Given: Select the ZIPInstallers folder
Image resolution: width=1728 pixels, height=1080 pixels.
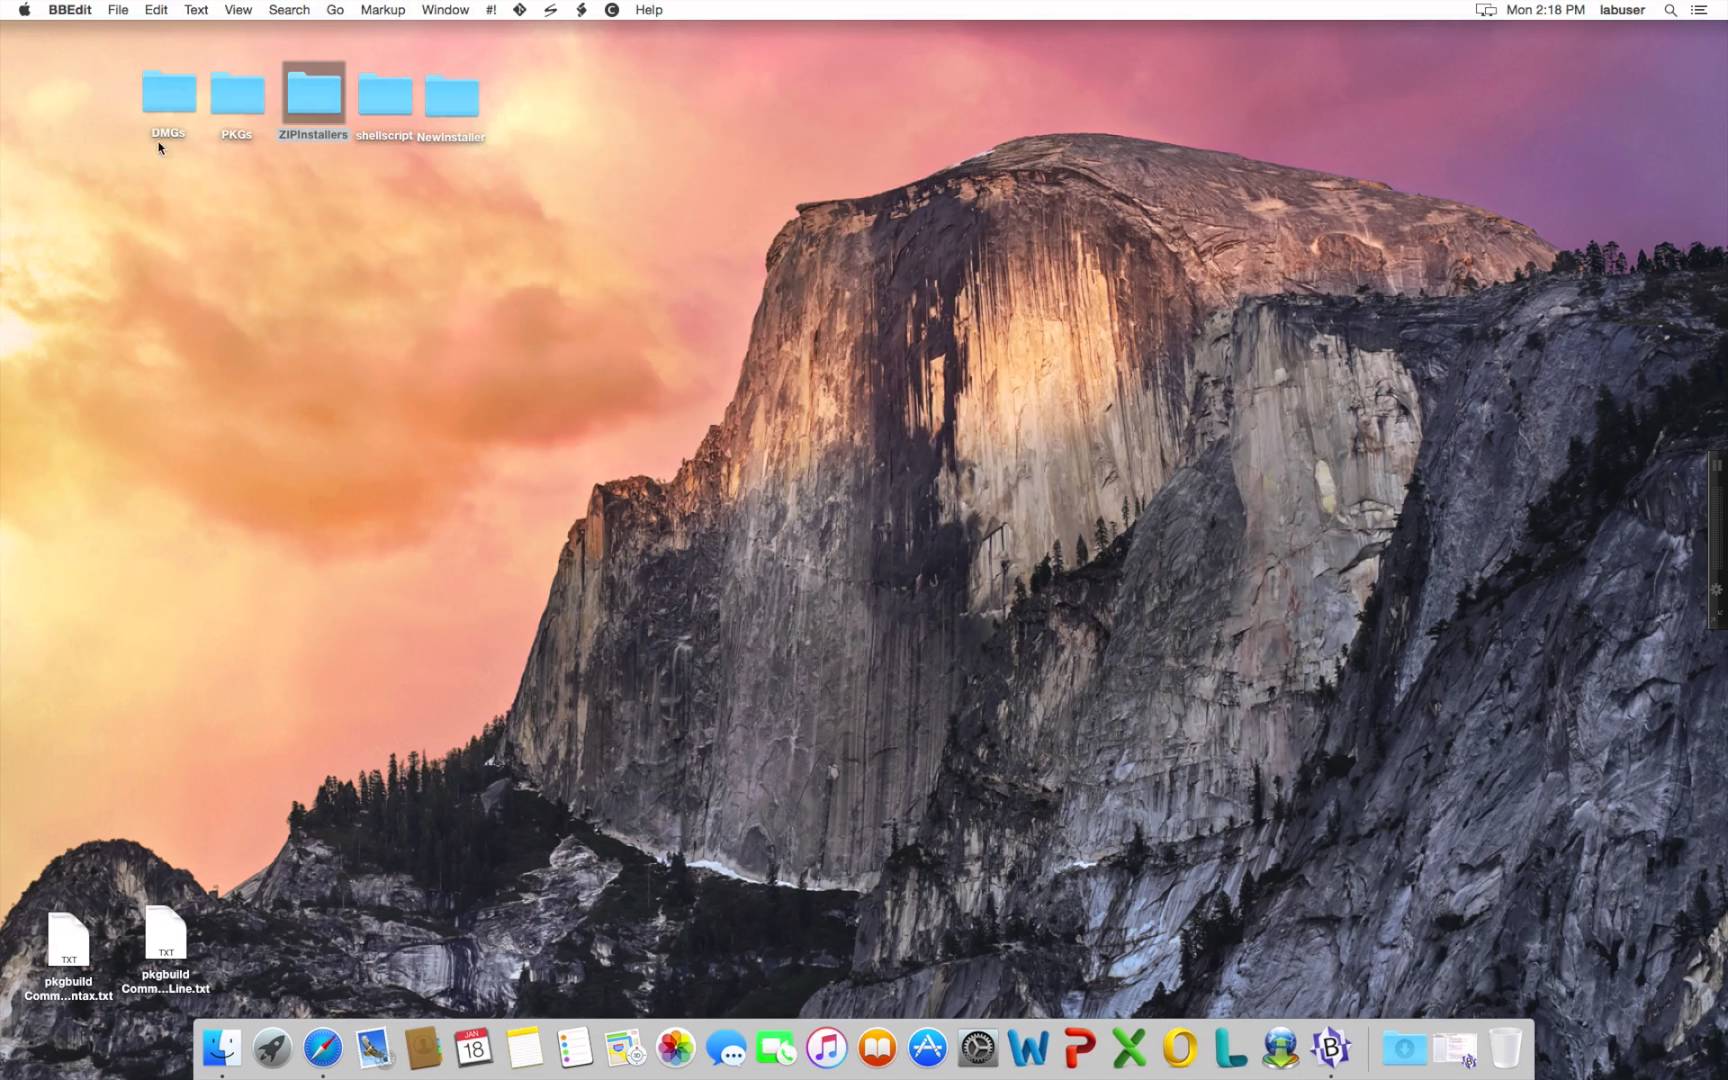Looking at the screenshot, I should click(x=314, y=101).
